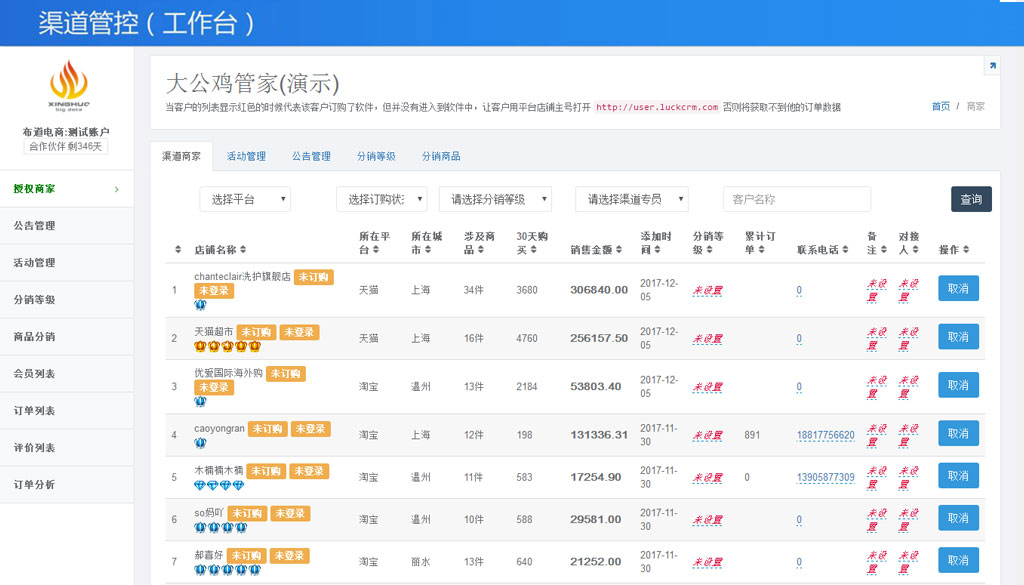
Task: Click the blue crown icon under 优爱国际海外购
Action: tap(200, 402)
